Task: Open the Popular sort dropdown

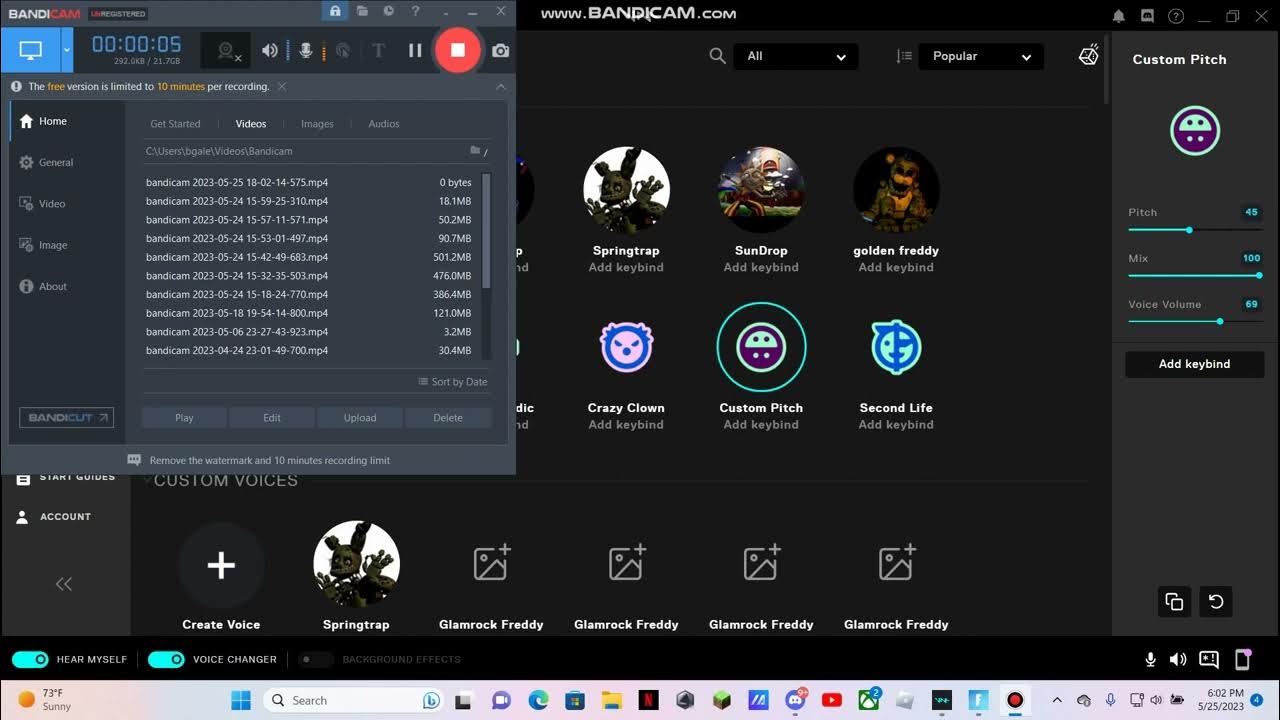Action: tap(981, 56)
